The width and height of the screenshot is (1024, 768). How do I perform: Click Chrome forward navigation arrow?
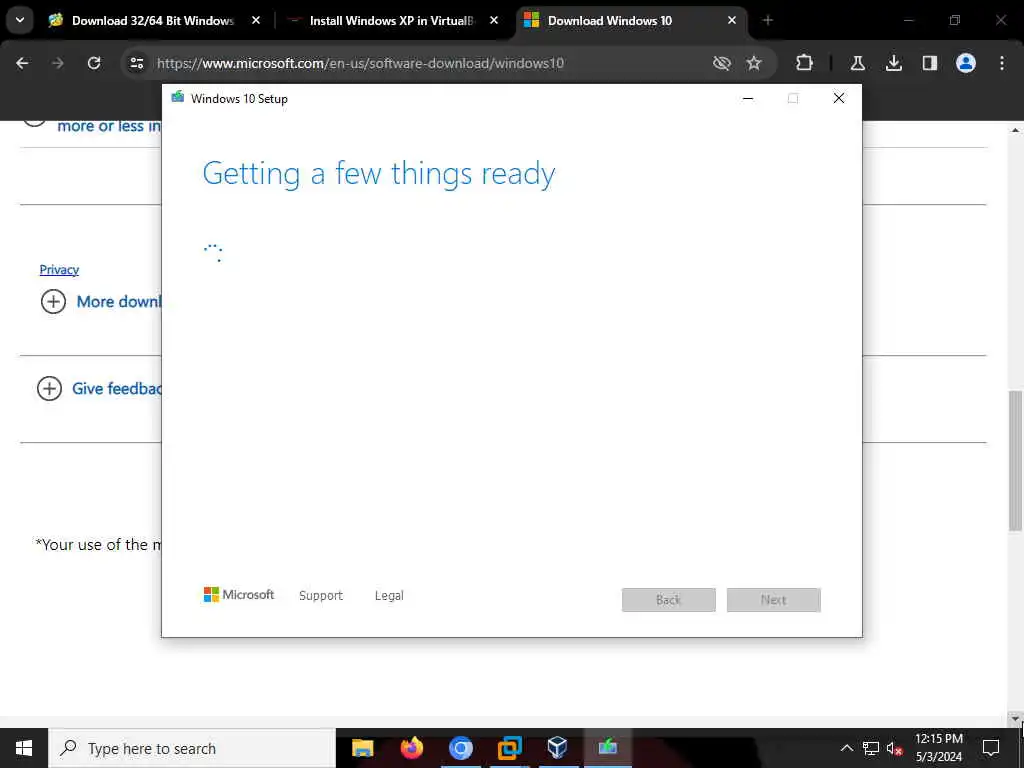point(58,63)
